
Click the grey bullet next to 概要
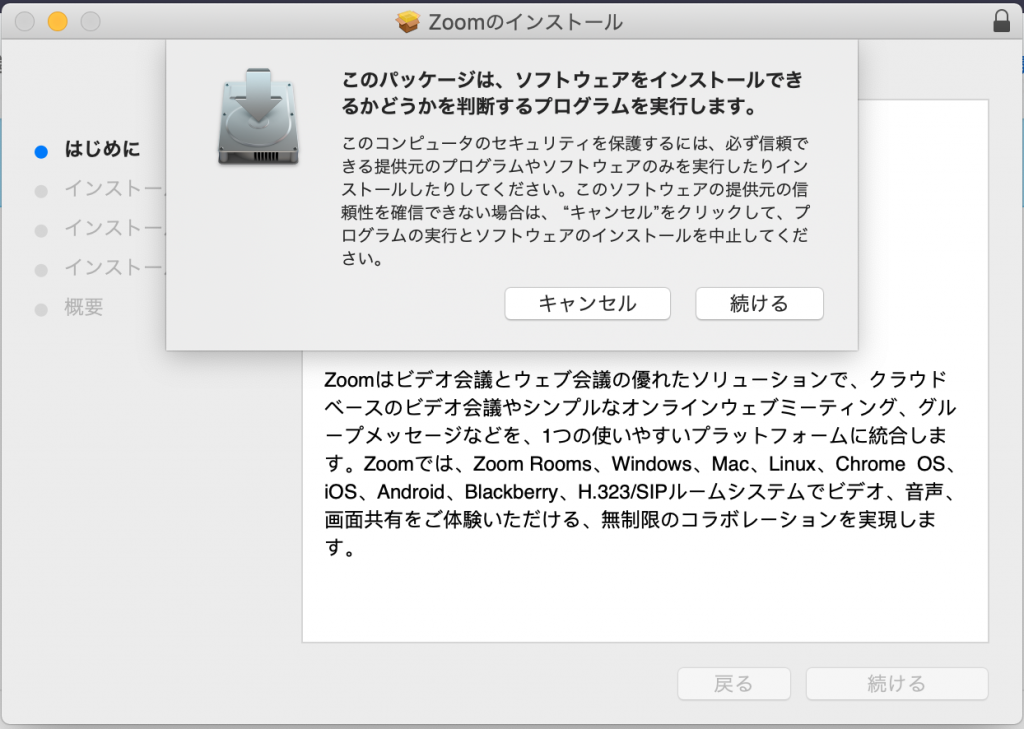[41, 310]
